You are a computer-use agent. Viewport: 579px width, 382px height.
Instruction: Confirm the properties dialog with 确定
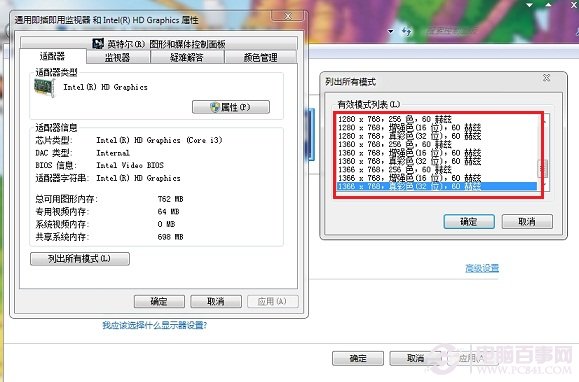click(x=159, y=302)
